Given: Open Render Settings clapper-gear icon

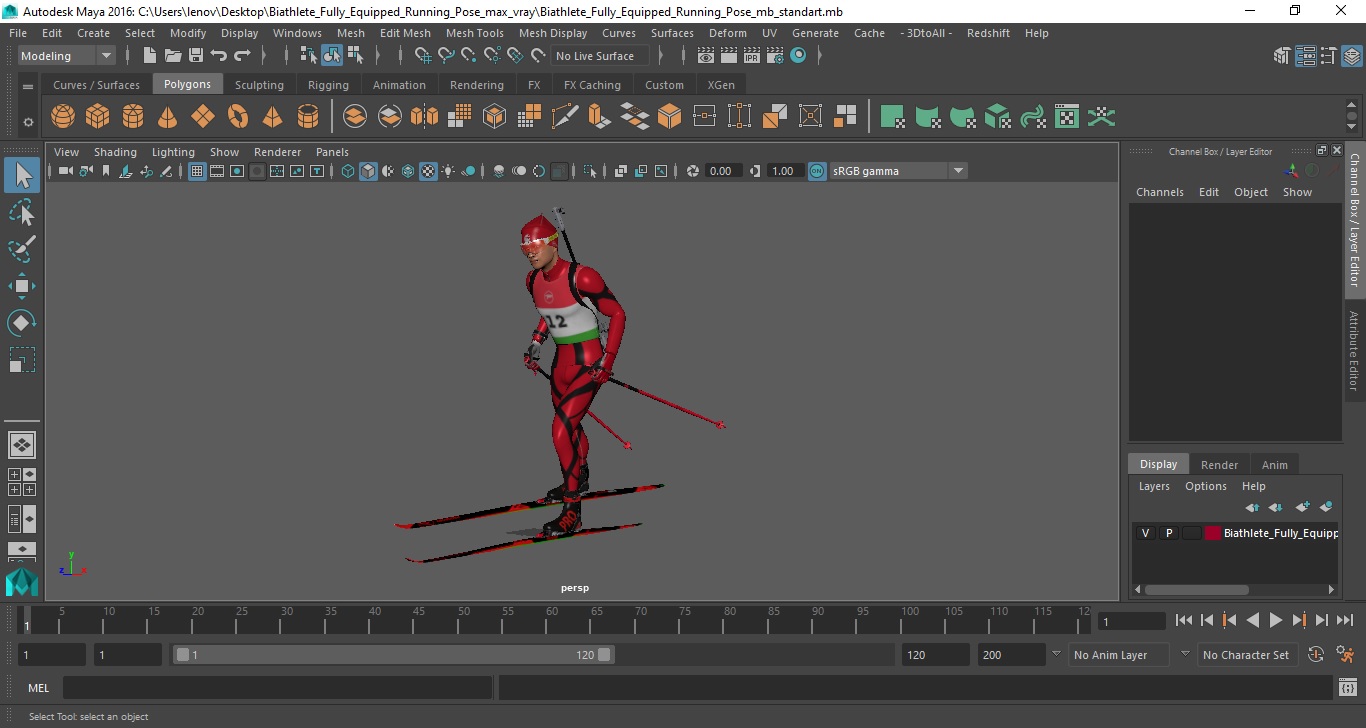Looking at the screenshot, I should click(x=775, y=56).
